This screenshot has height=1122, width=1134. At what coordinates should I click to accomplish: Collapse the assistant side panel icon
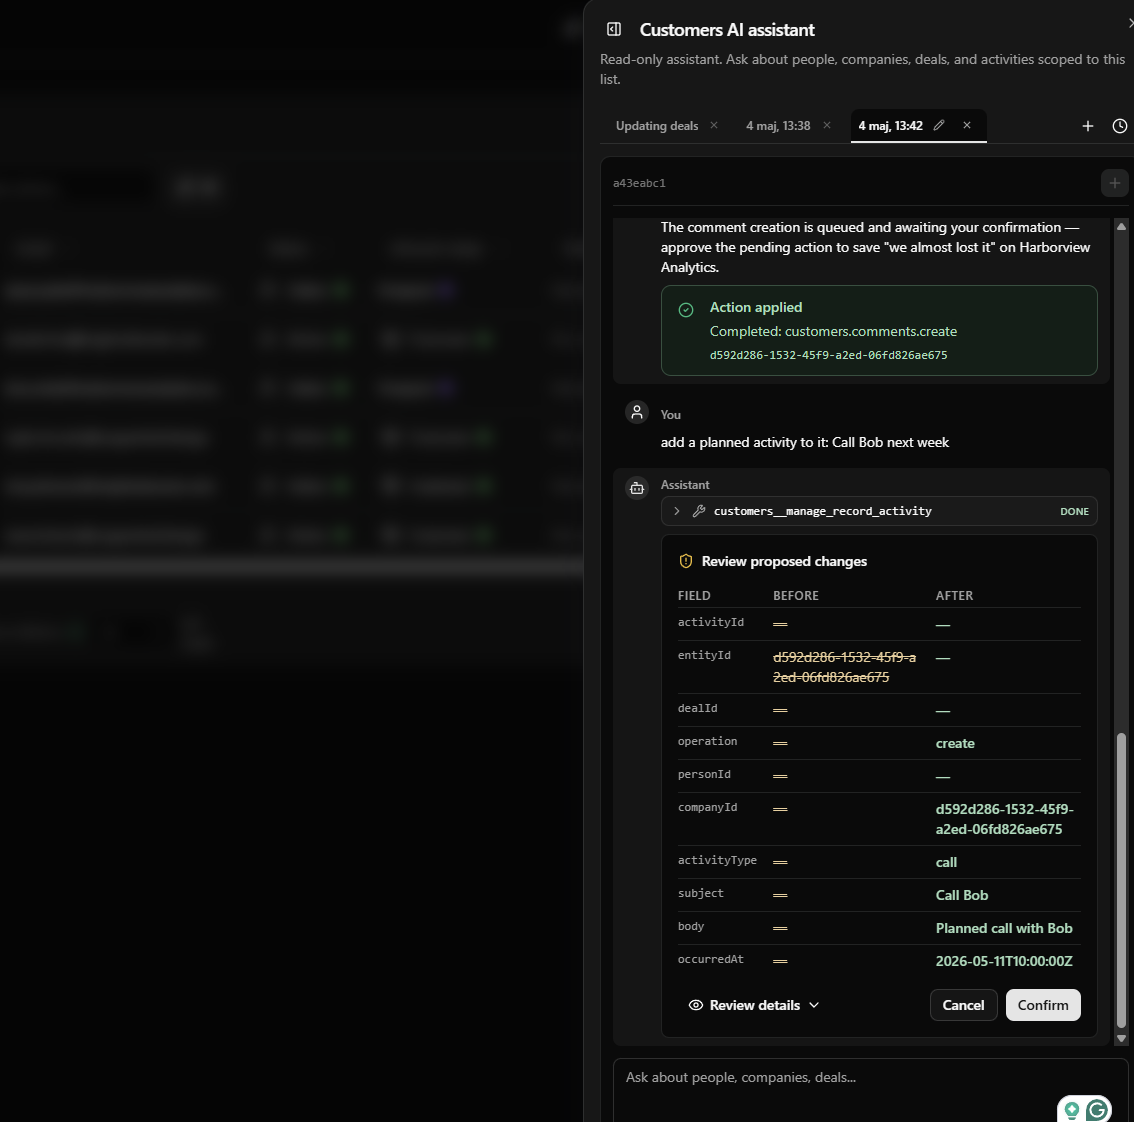[614, 29]
